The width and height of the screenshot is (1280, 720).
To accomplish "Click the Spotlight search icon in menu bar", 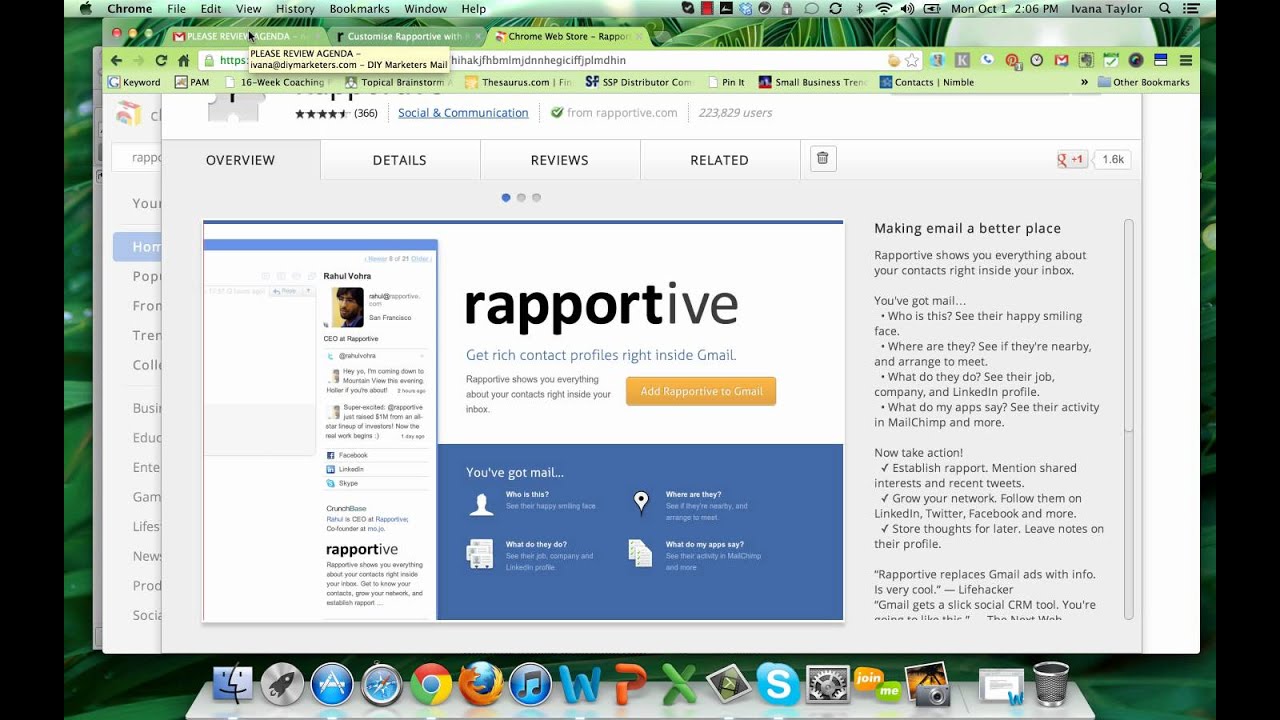I will pyautogui.click(x=1166, y=9).
